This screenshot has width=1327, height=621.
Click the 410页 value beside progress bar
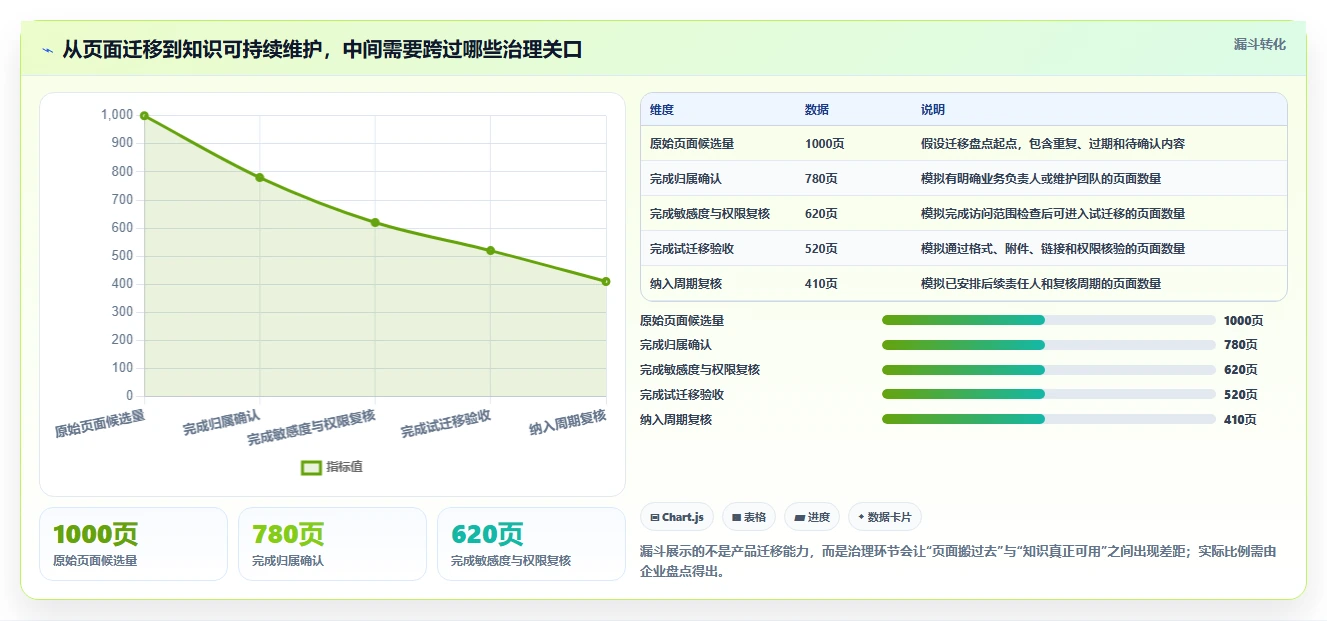1241,420
